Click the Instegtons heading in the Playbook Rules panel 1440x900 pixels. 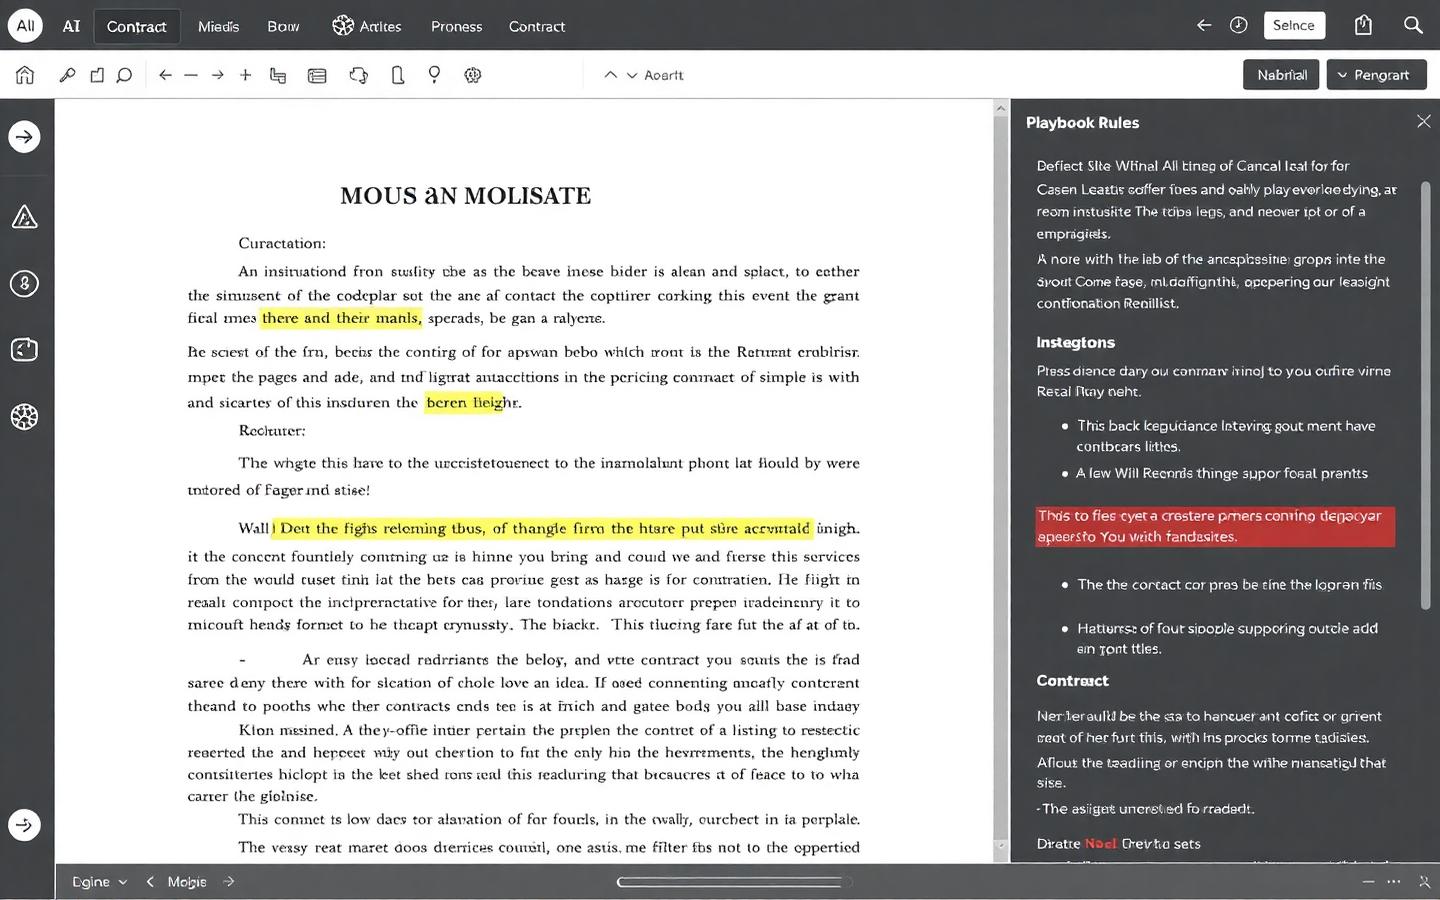1075,342
